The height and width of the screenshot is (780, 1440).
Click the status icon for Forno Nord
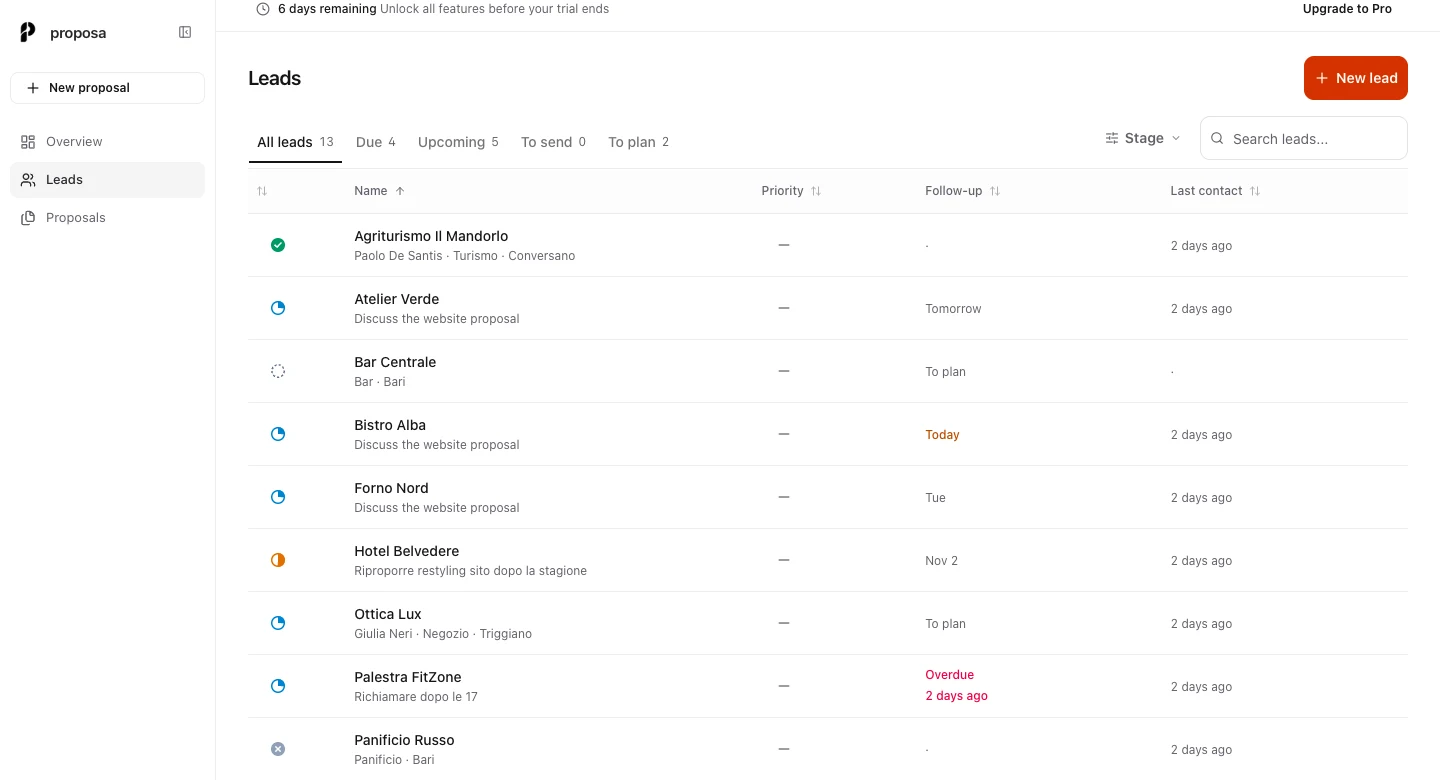pyautogui.click(x=278, y=497)
